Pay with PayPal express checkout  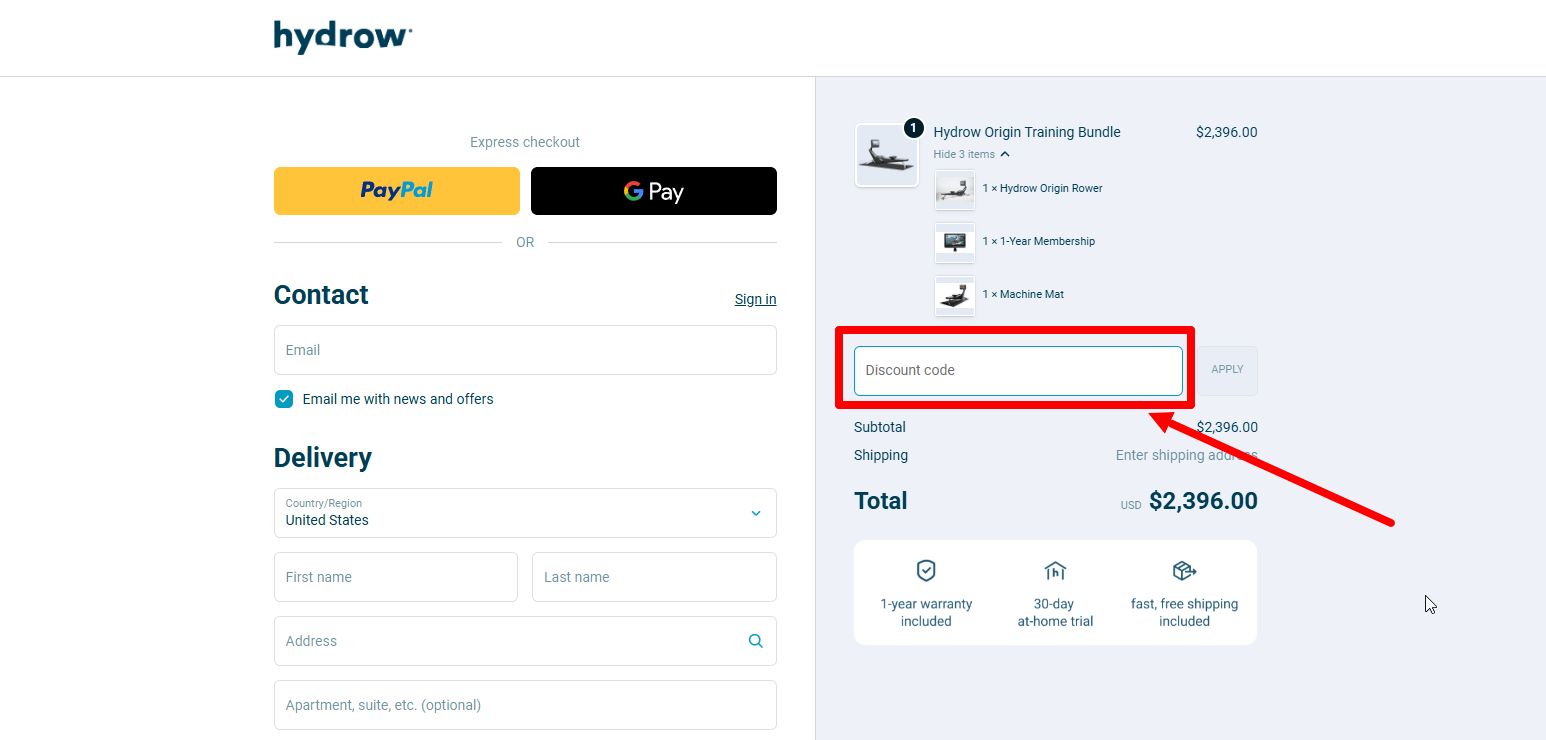click(x=397, y=191)
